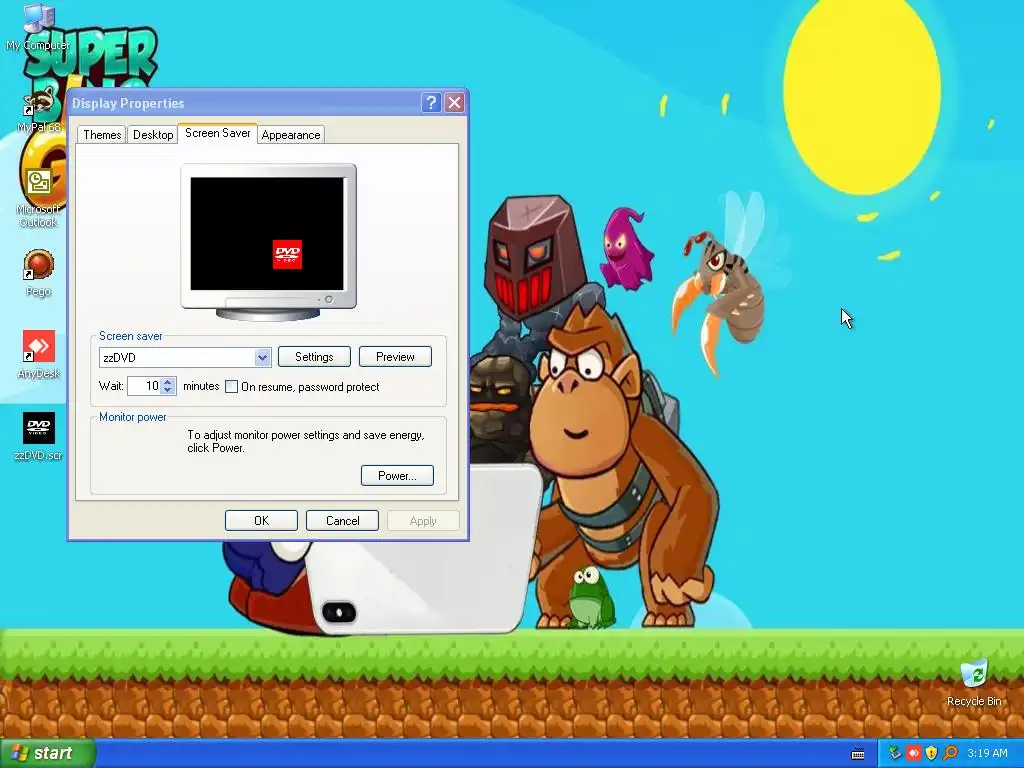Select the Recycle Bin icon
The height and width of the screenshot is (768, 1024).
coord(974,682)
